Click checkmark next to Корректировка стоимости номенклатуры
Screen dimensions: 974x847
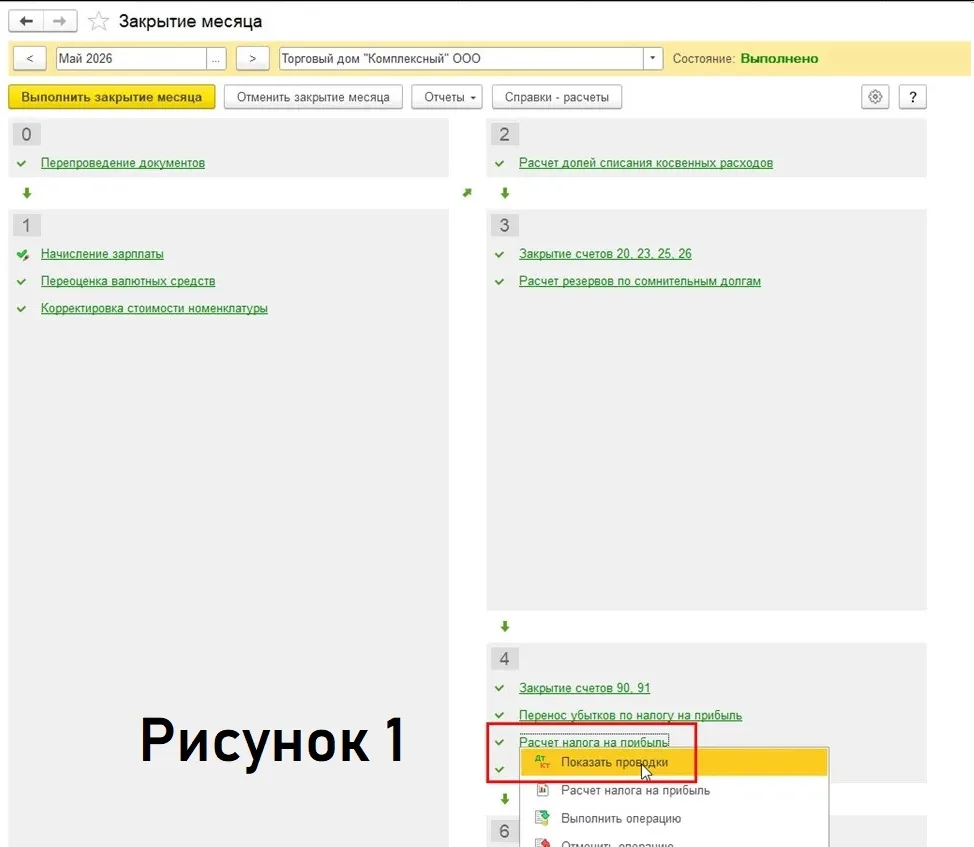pos(22,309)
